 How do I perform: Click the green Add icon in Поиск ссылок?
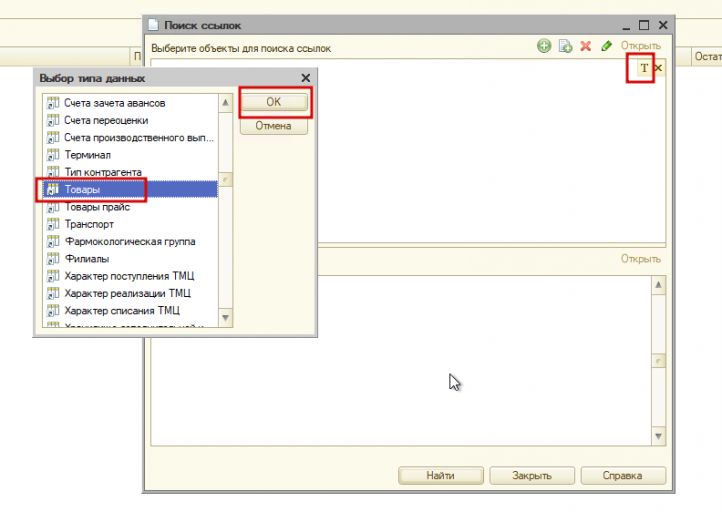[x=544, y=46]
